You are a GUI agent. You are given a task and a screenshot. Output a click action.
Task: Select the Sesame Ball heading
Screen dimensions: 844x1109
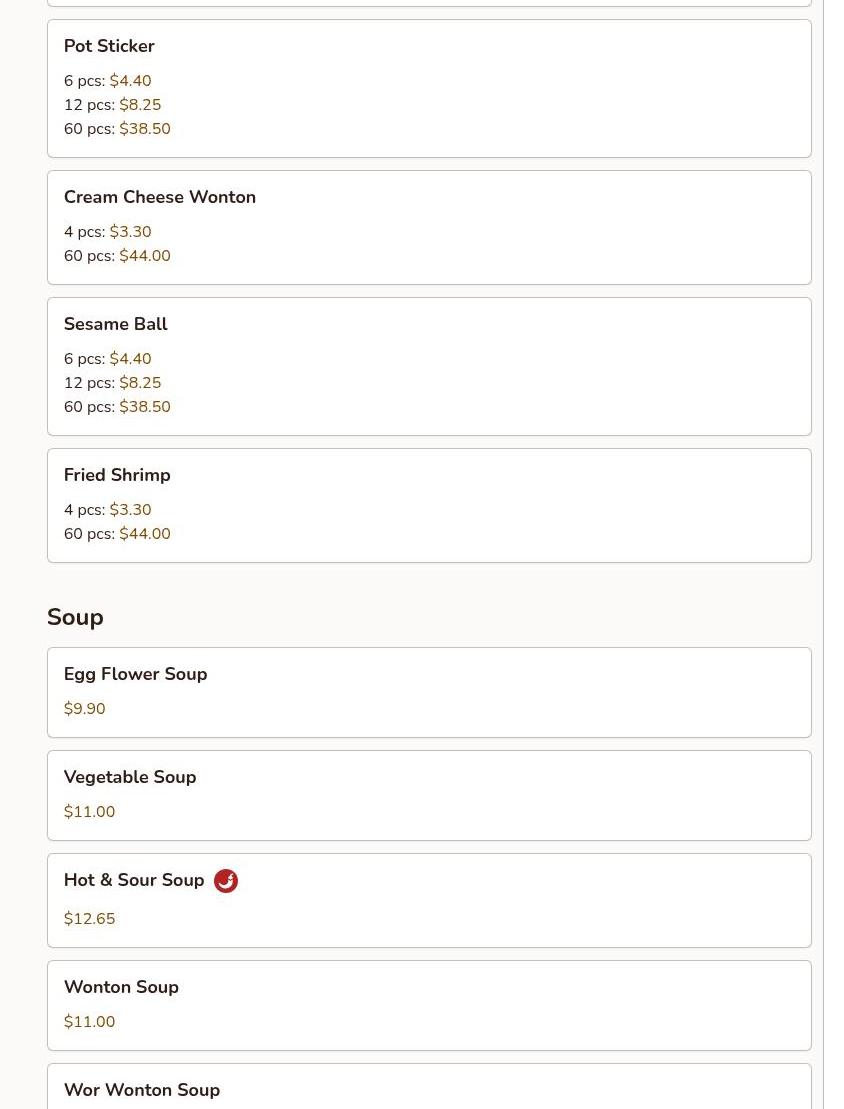pyautogui.click(x=115, y=324)
